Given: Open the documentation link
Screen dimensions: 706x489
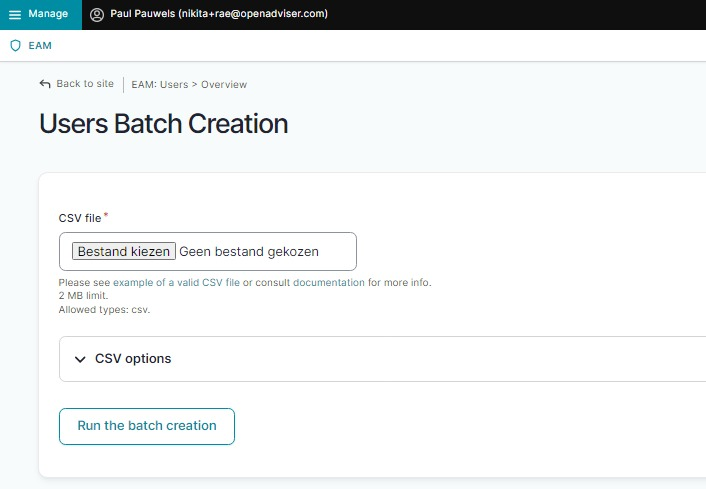Looking at the screenshot, I should [329, 283].
